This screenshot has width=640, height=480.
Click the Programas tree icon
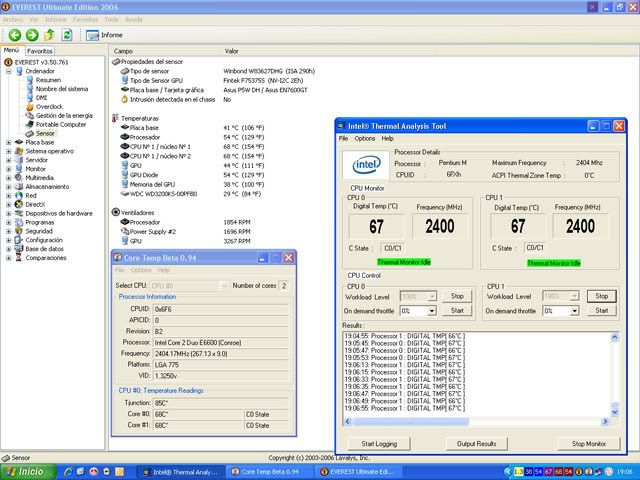click(19, 222)
